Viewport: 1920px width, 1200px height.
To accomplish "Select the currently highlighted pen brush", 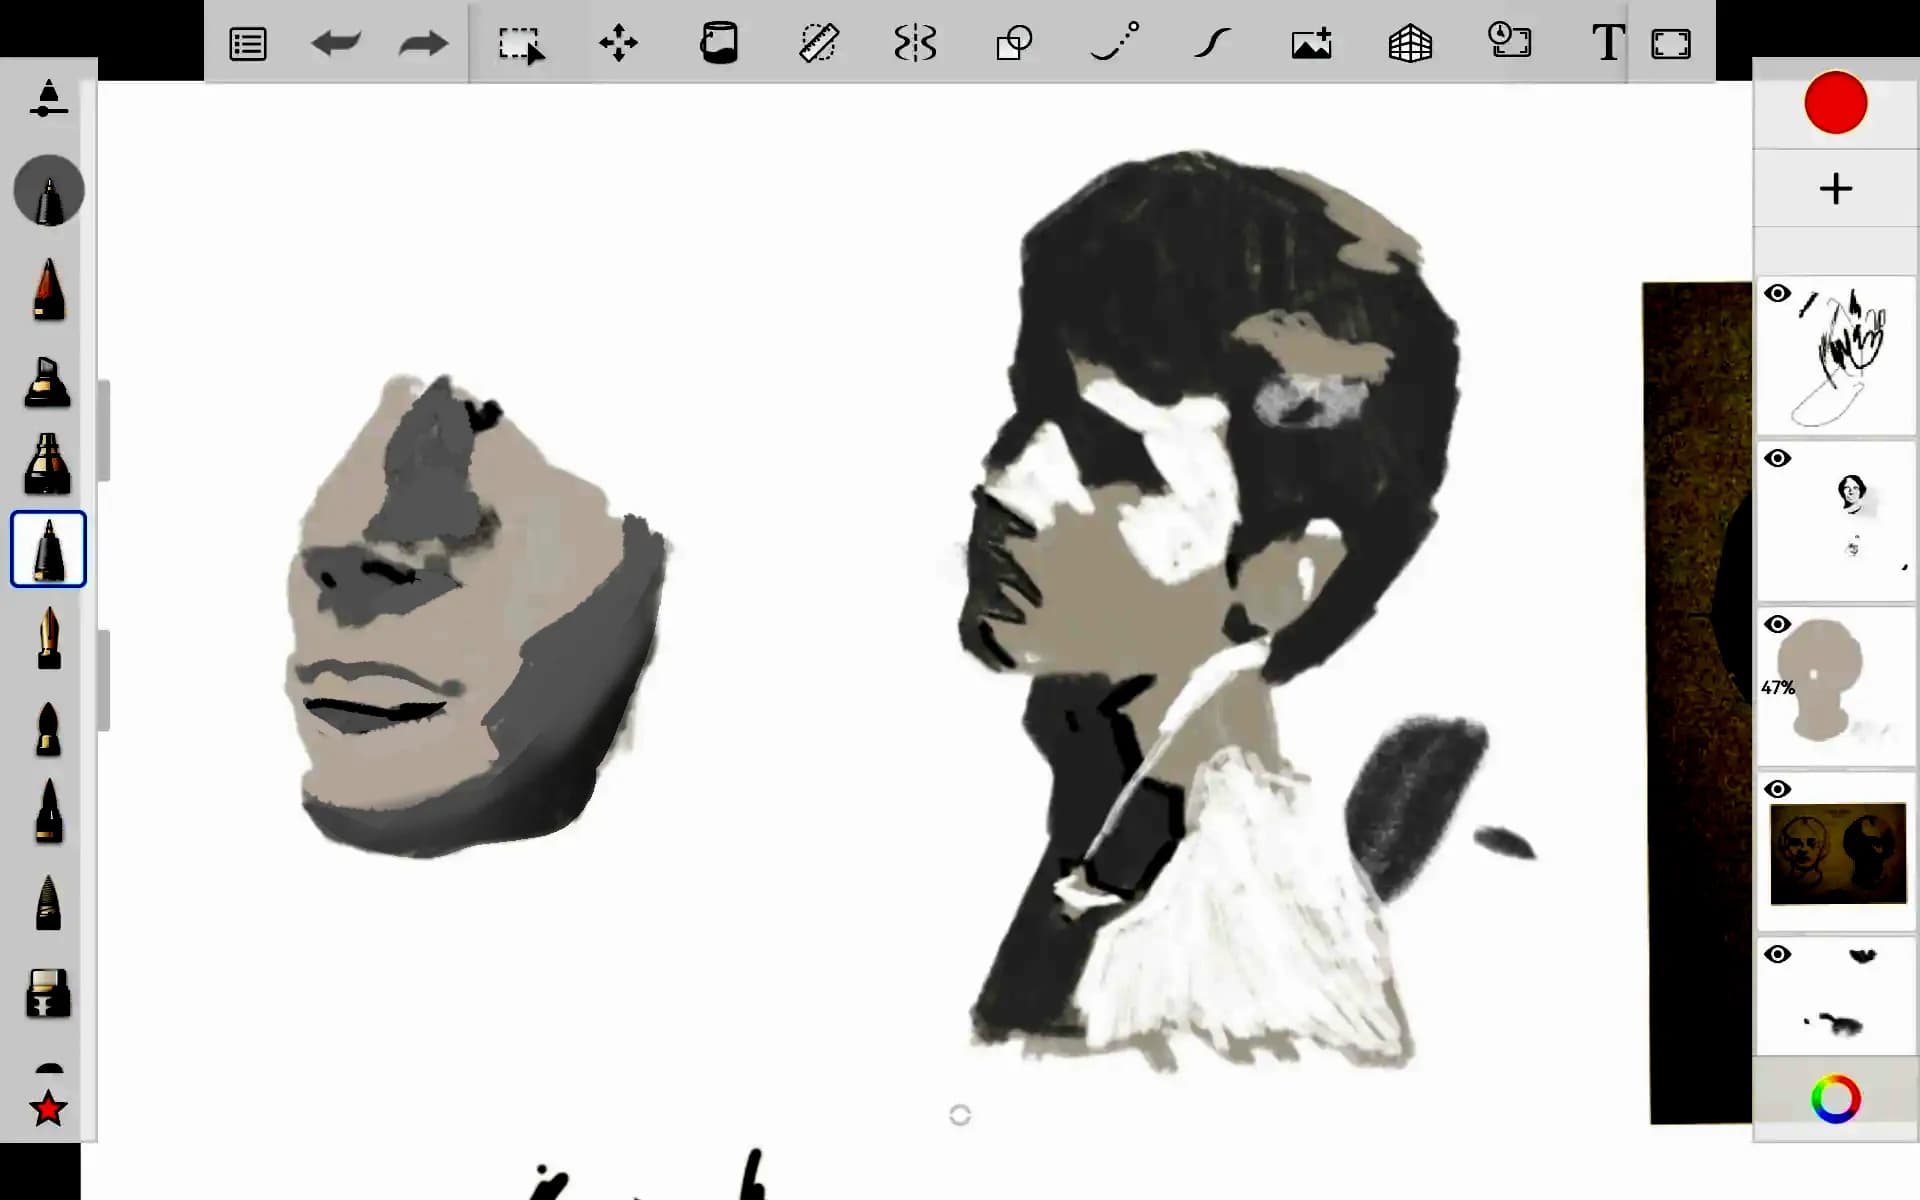I will coord(48,549).
